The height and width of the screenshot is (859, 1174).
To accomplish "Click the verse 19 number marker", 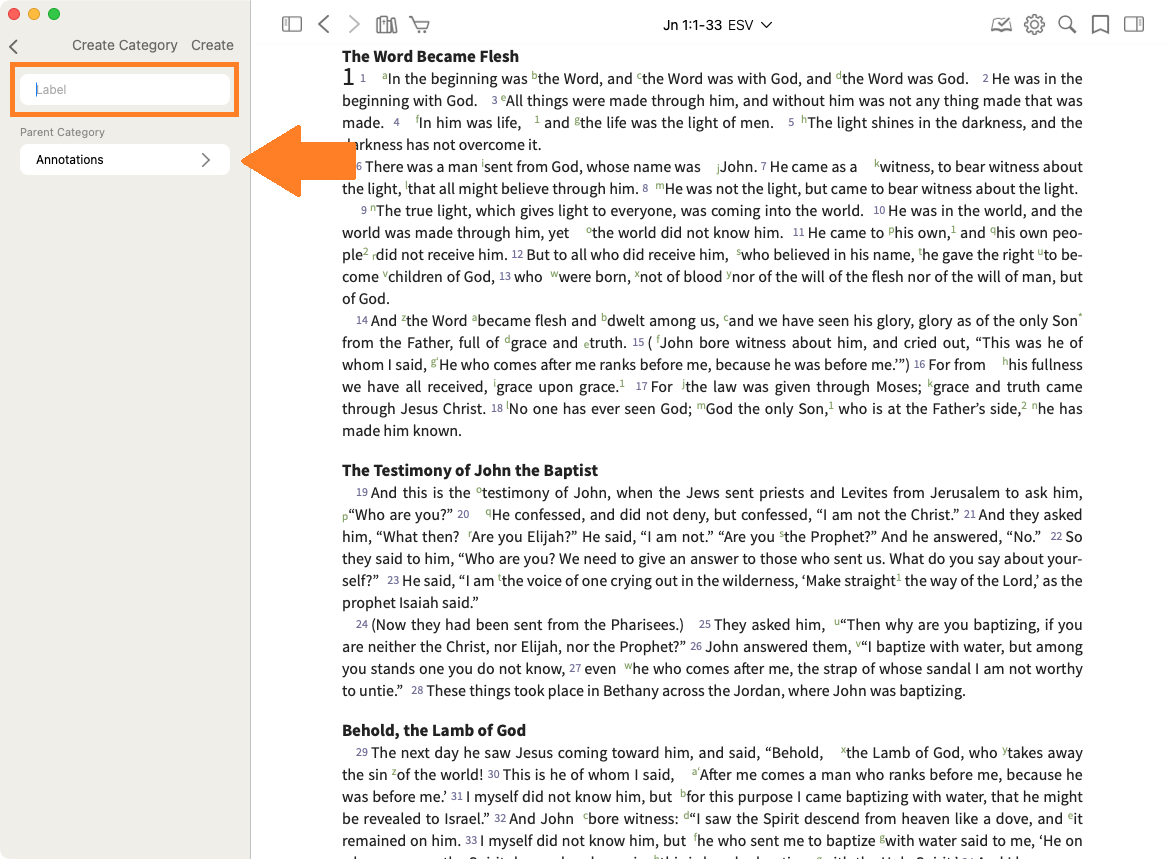I will (362, 493).
